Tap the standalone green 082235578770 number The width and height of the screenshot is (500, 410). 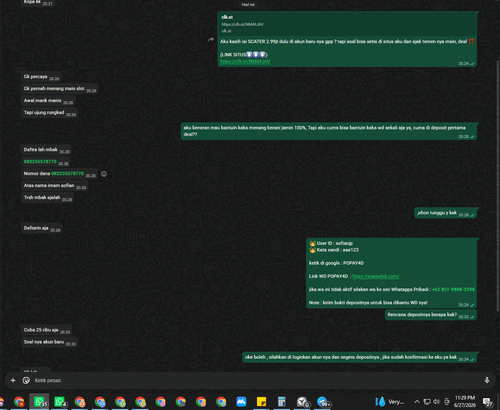point(40,161)
